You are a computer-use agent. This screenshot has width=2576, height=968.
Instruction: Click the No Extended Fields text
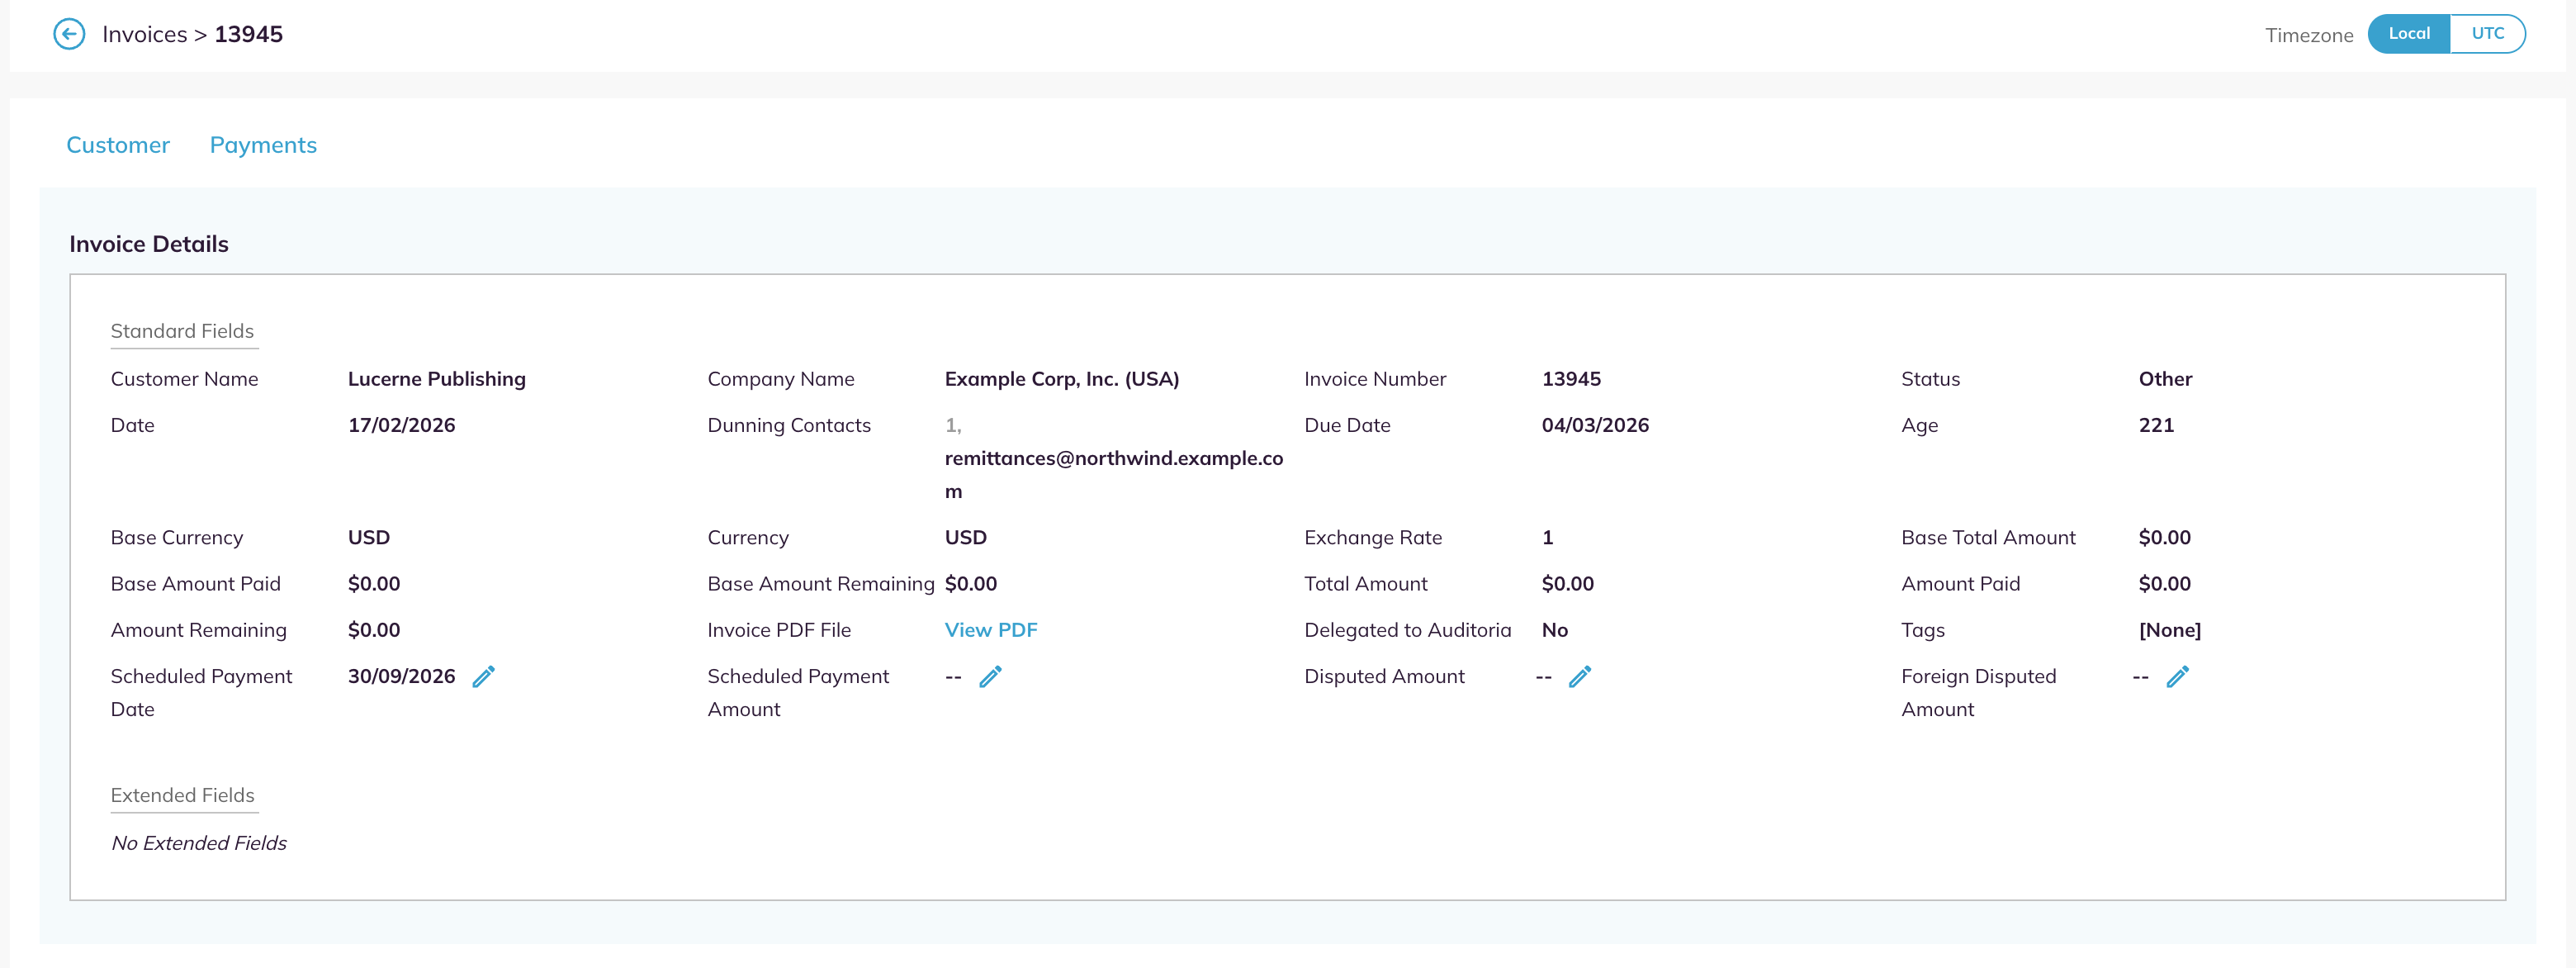coord(199,843)
